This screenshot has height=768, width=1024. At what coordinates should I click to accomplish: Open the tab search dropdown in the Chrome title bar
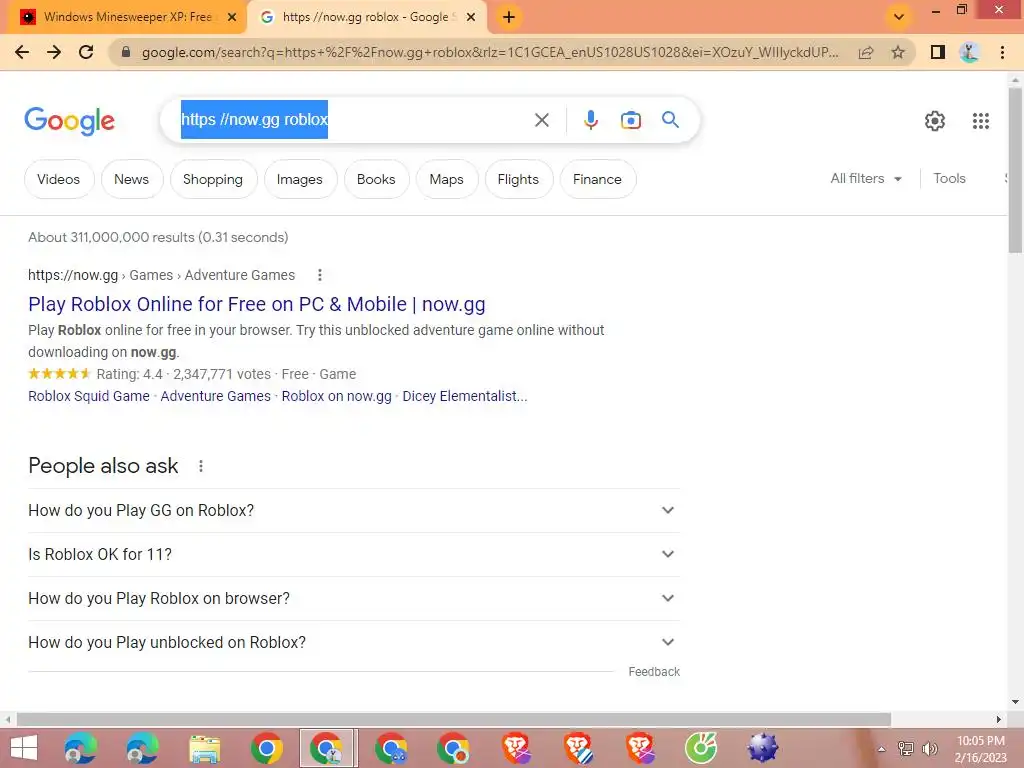point(899,17)
